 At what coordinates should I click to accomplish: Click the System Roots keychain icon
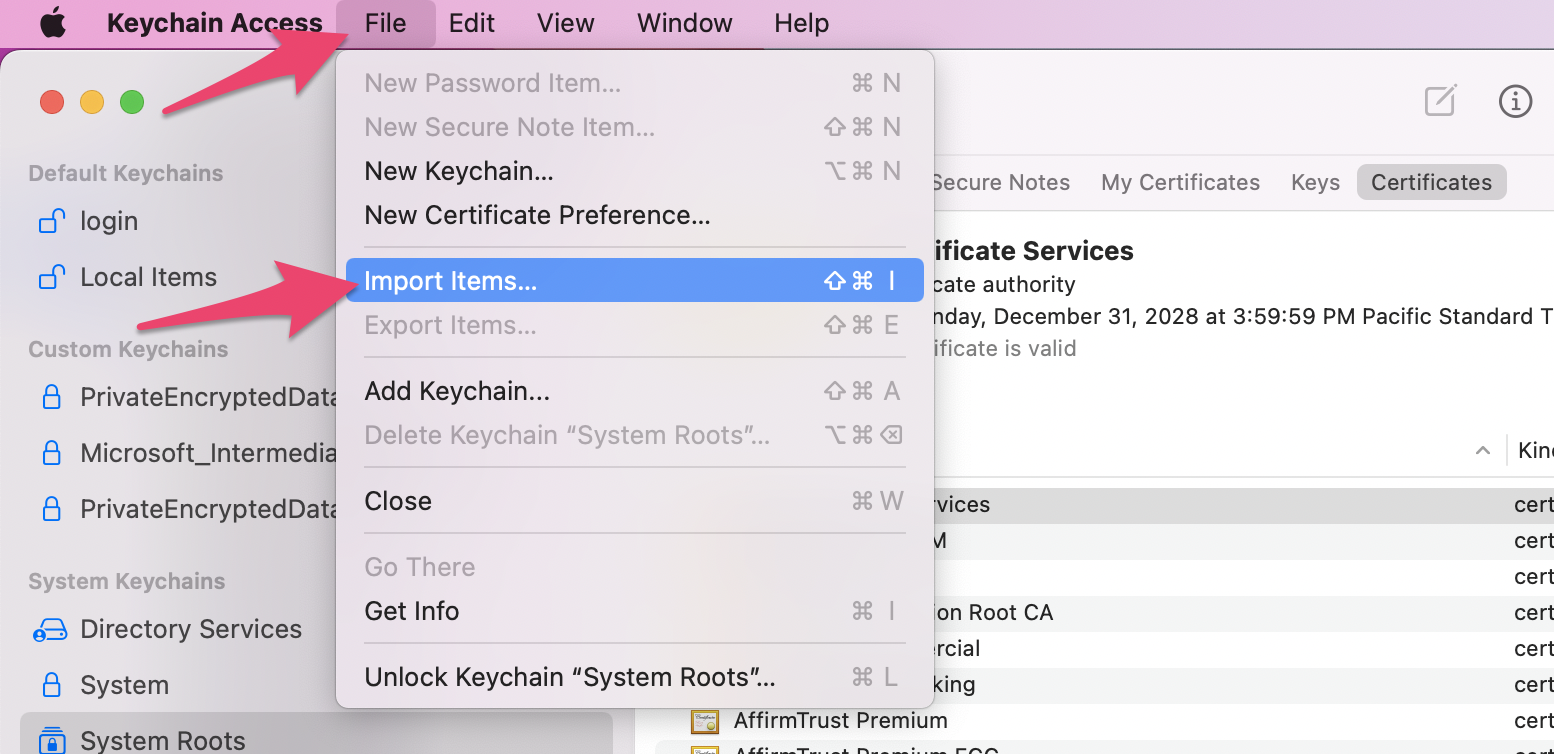click(x=51, y=740)
